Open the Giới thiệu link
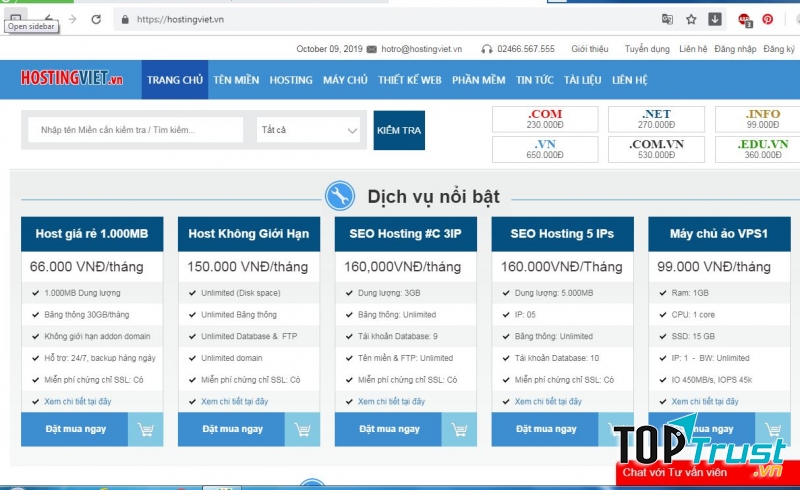The width and height of the screenshot is (800, 490). (x=590, y=49)
